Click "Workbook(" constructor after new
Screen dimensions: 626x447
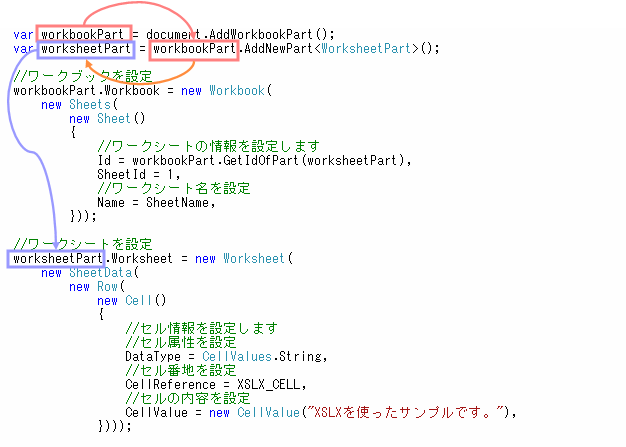[240, 91]
